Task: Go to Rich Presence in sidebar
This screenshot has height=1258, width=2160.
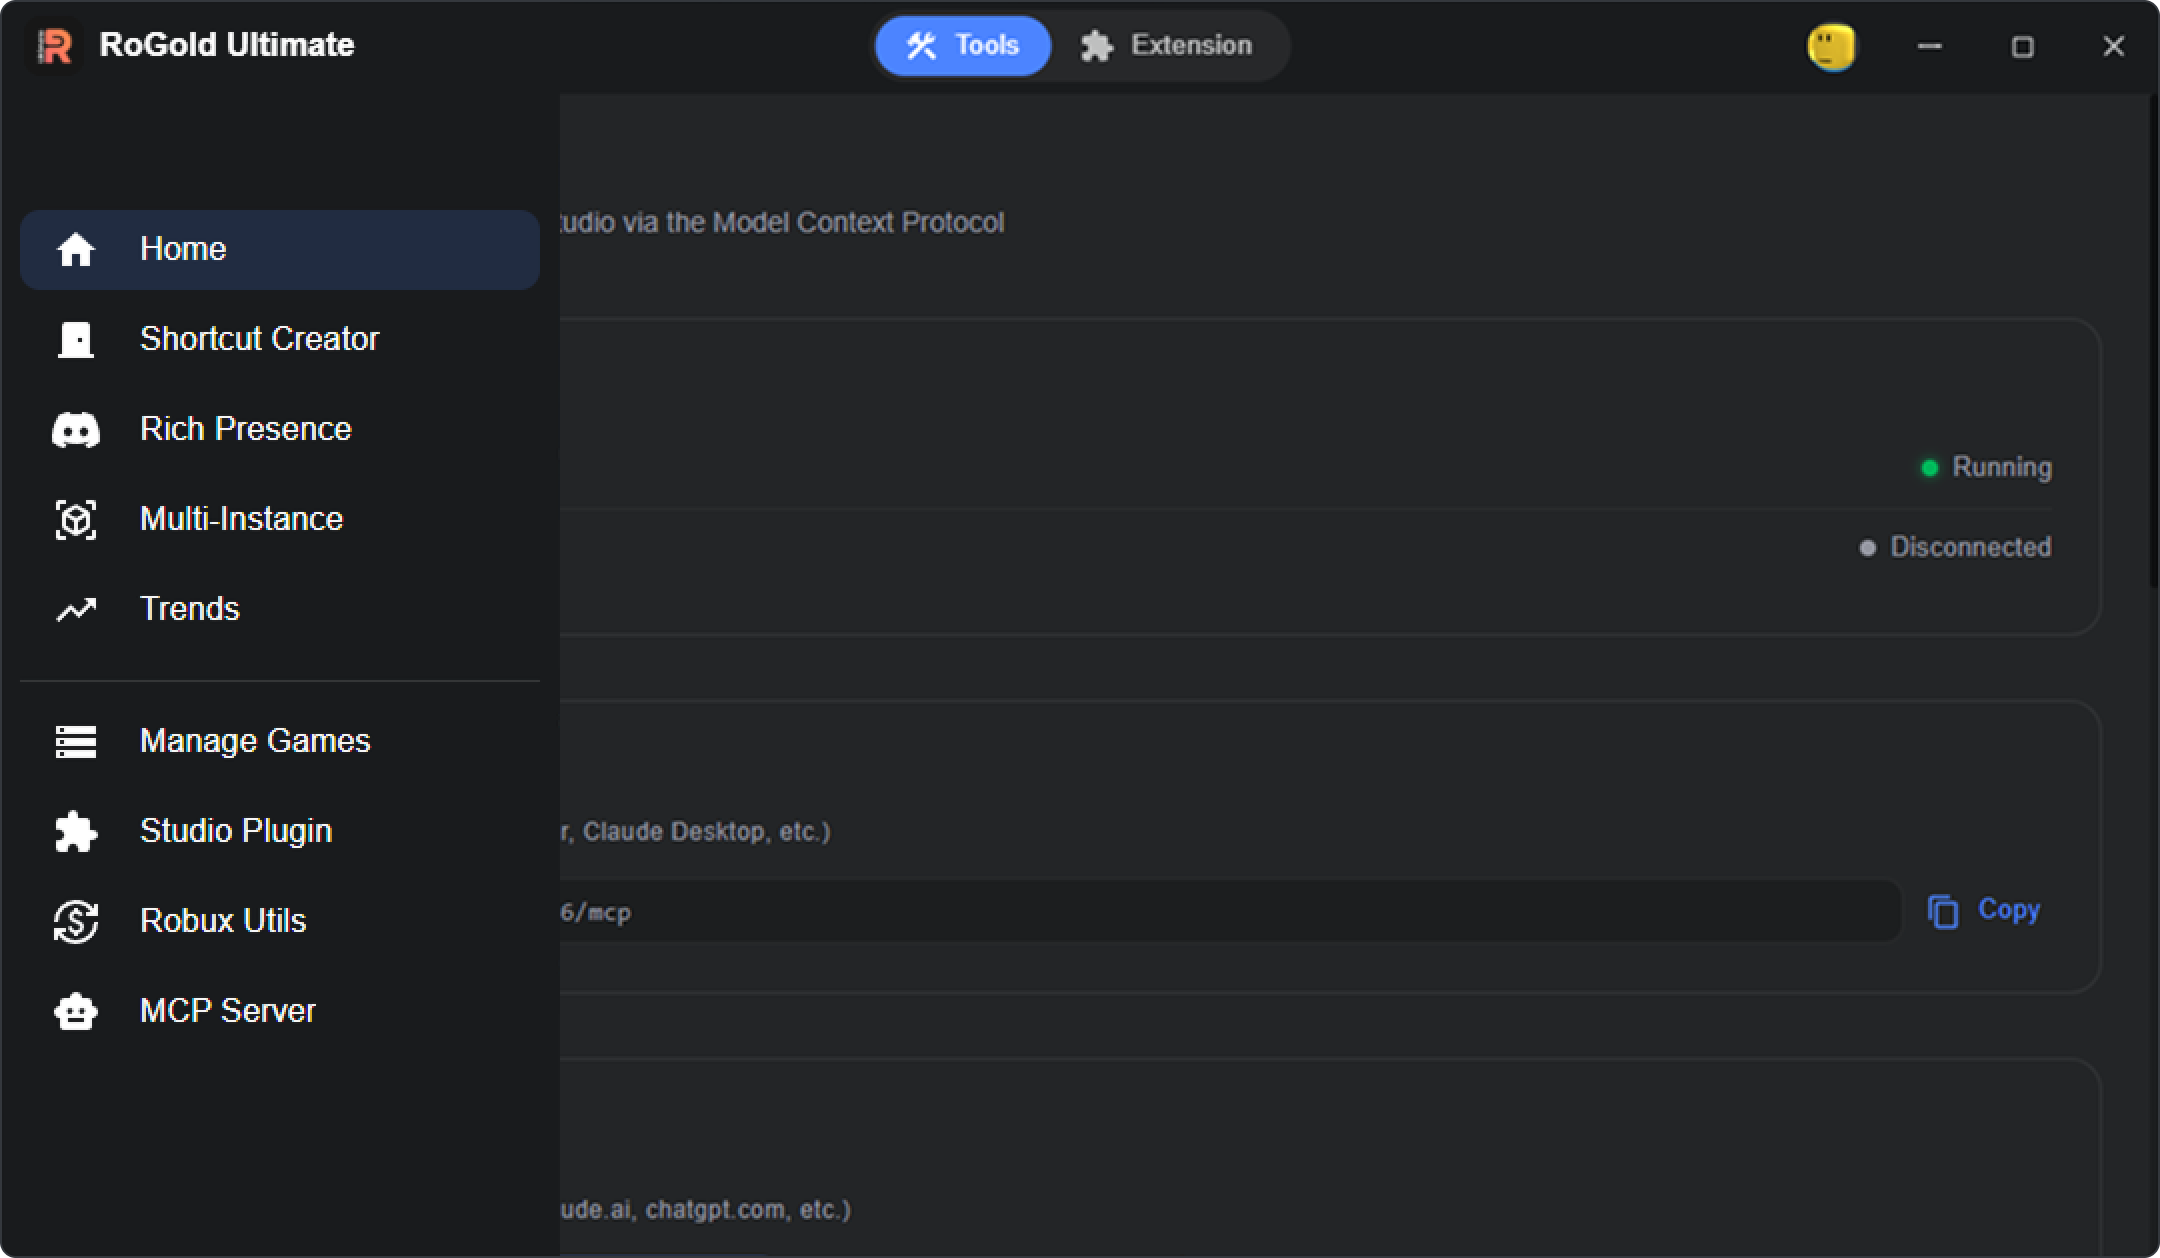Action: pos(280,429)
